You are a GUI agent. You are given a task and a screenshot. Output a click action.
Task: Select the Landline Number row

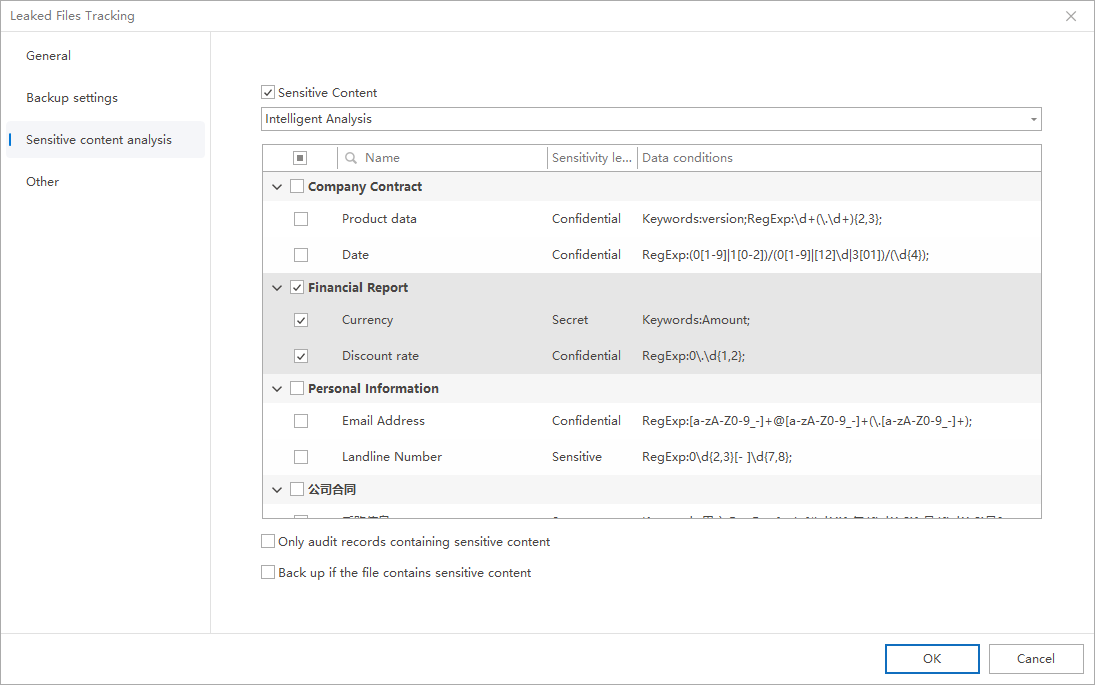(x=392, y=457)
